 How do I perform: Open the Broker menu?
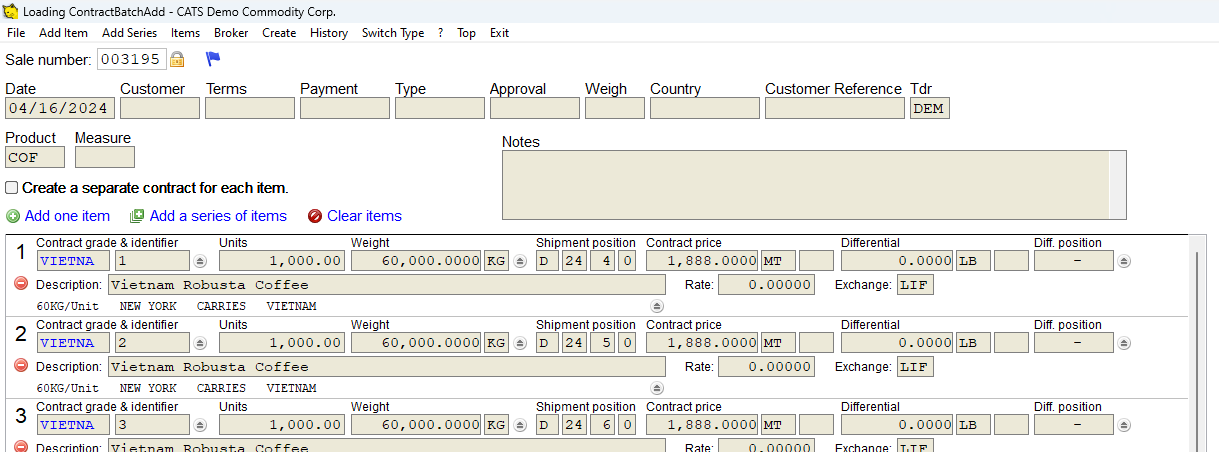pos(231,33)
